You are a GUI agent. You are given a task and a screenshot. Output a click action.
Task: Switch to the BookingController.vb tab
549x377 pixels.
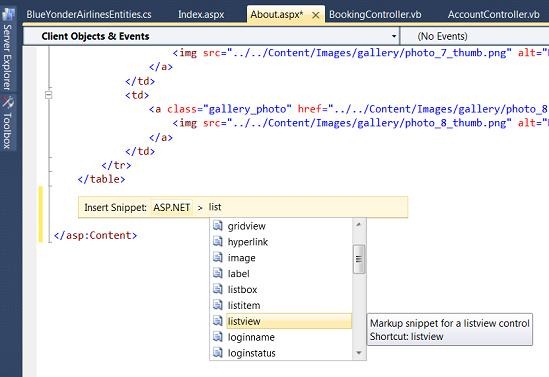pos(375,15)
